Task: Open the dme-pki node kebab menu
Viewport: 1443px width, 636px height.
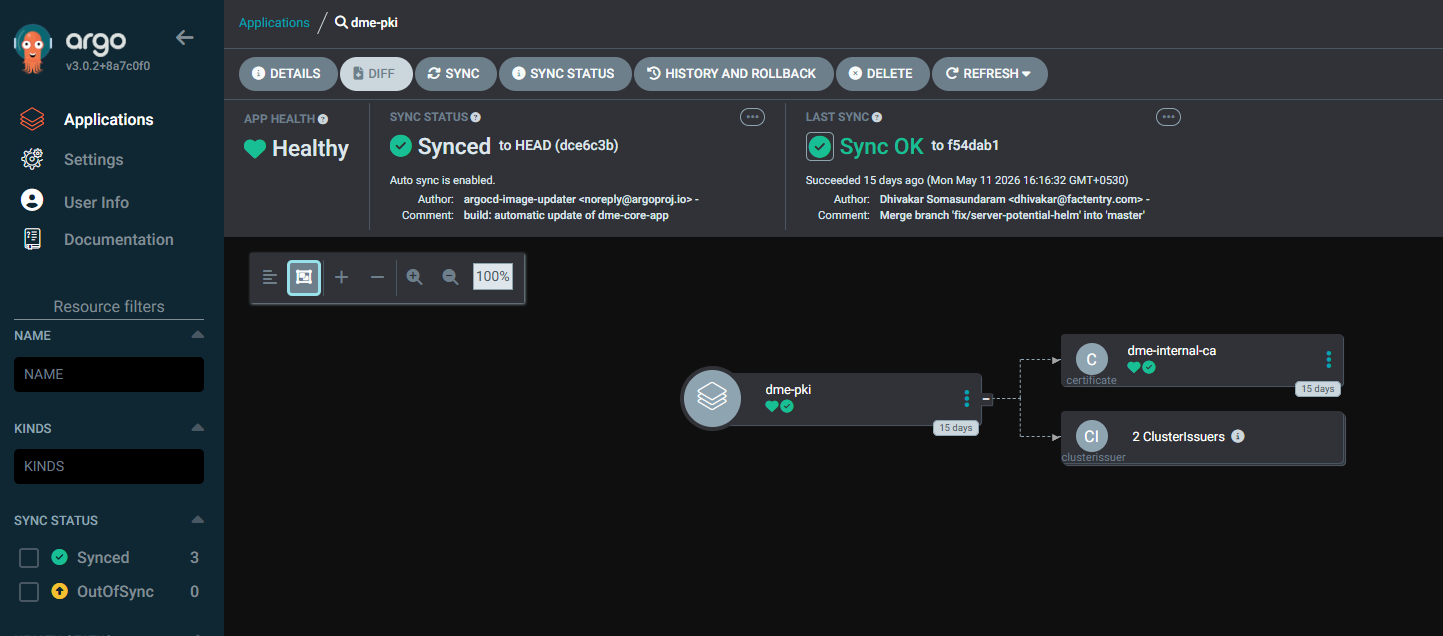Action: click(966, 399)
